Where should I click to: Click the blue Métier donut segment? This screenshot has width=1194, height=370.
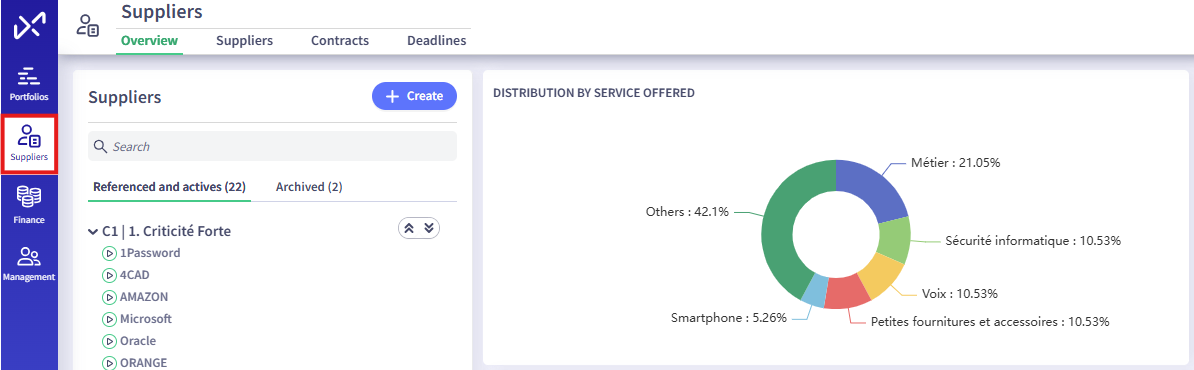873,187
